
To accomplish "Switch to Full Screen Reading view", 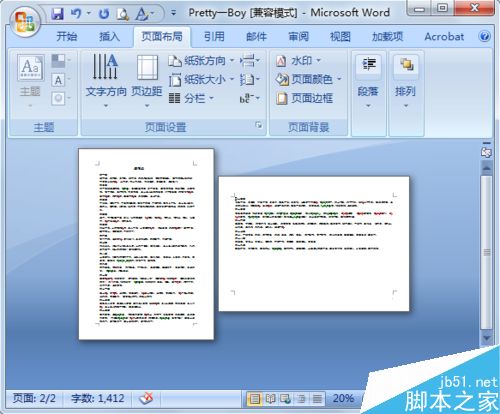I will (270, 398).
